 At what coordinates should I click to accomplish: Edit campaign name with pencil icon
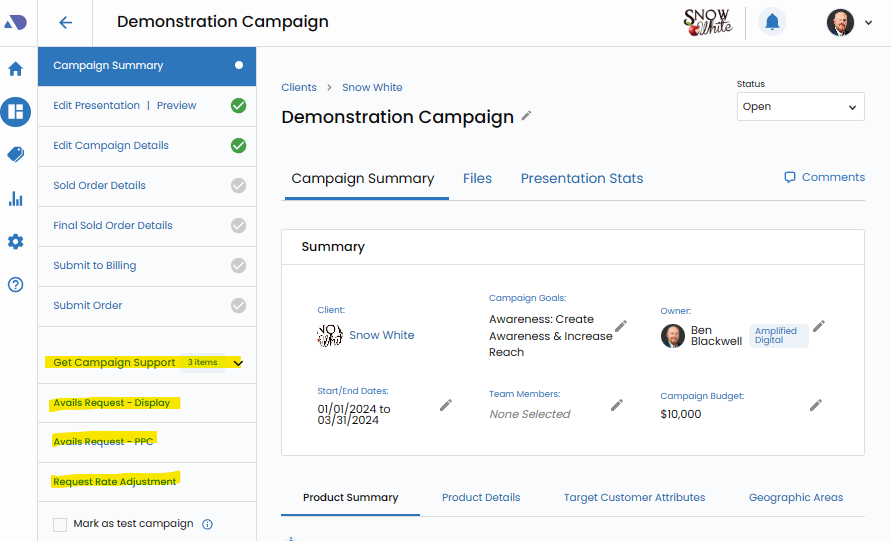(527, 116)
